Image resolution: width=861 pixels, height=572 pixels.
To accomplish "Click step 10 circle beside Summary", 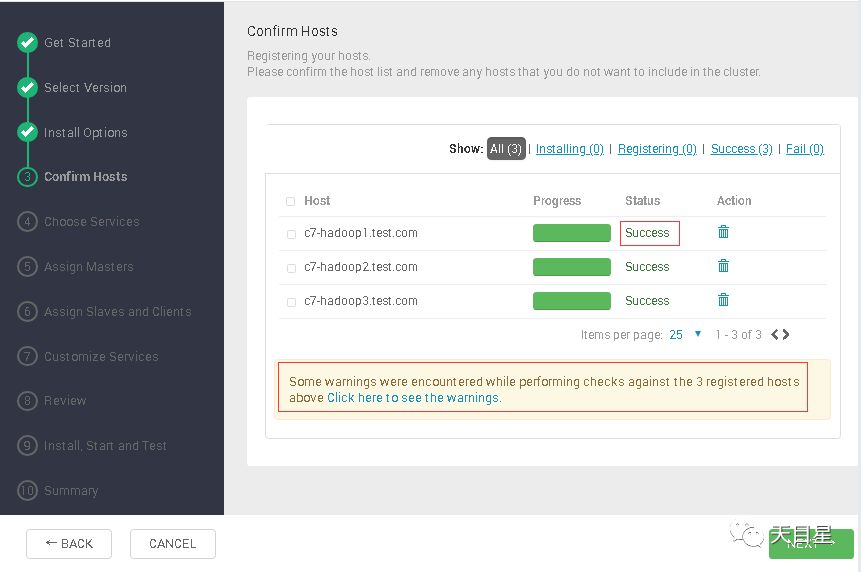I will click(x=27, y=490).
